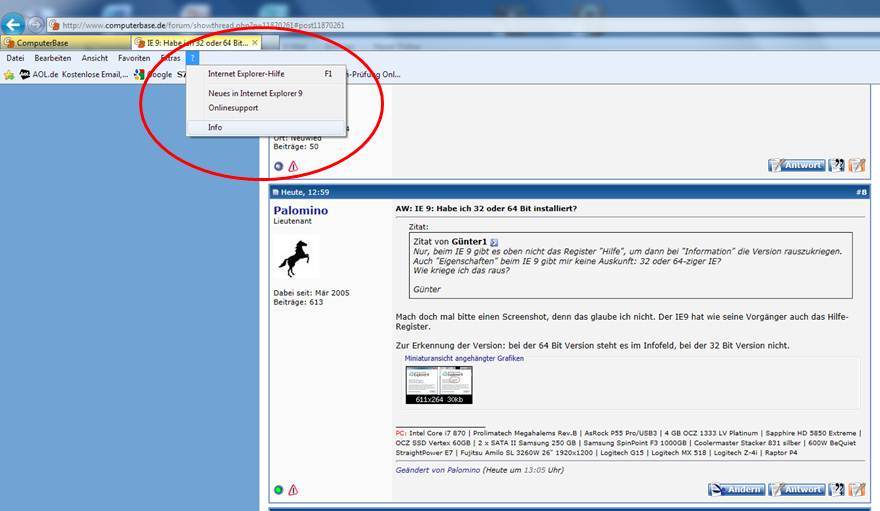Viewport: 880px width, 511px height.
Task: View the original post via the arrow beside Günter1
Action: pyautogui.click(x=494, y=242)
